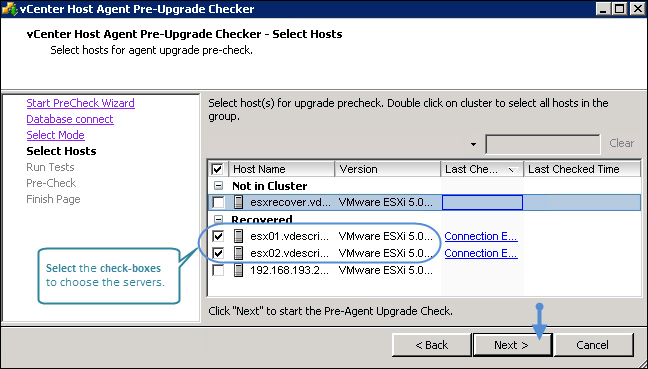Click the Not in Cluster group label
Screen dimensions: 648x369
click(x=269, y=186)
